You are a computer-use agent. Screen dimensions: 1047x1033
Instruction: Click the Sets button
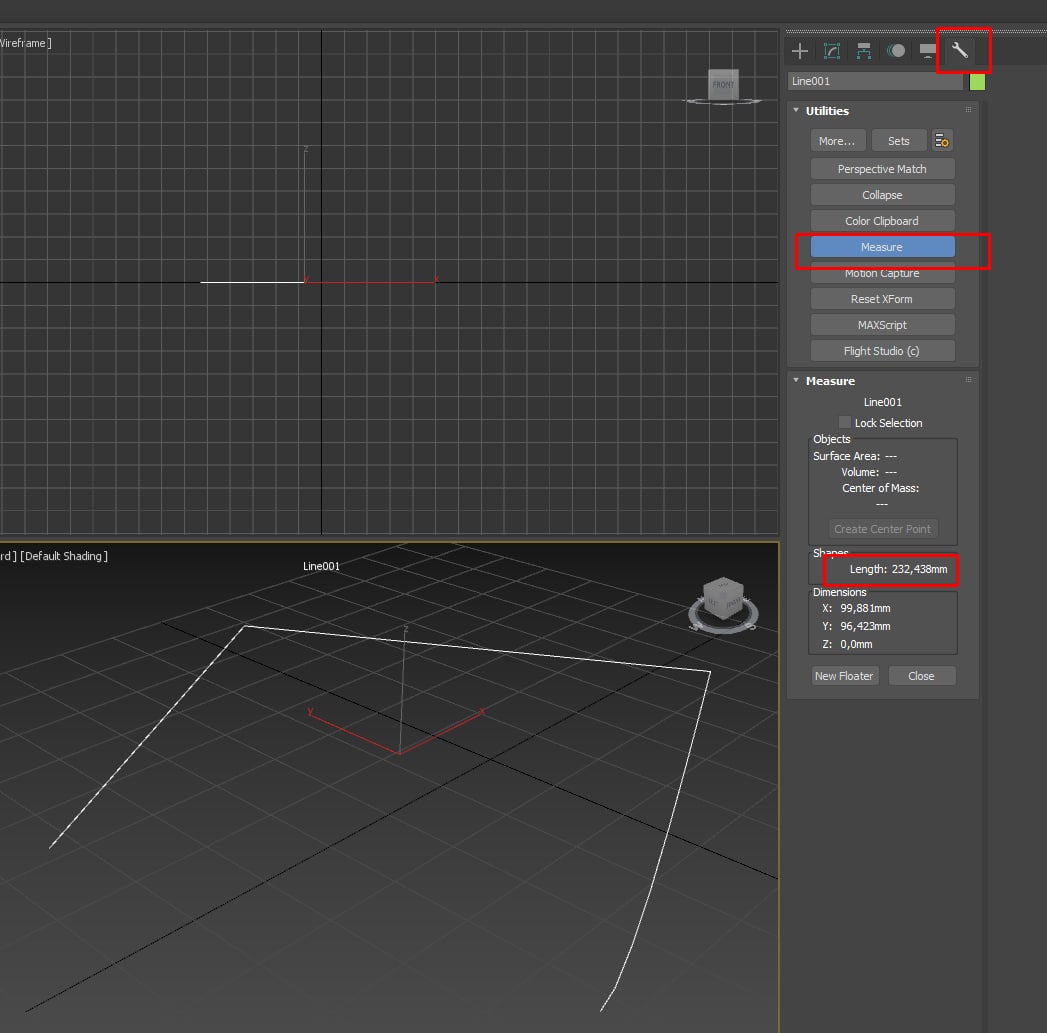899,141
